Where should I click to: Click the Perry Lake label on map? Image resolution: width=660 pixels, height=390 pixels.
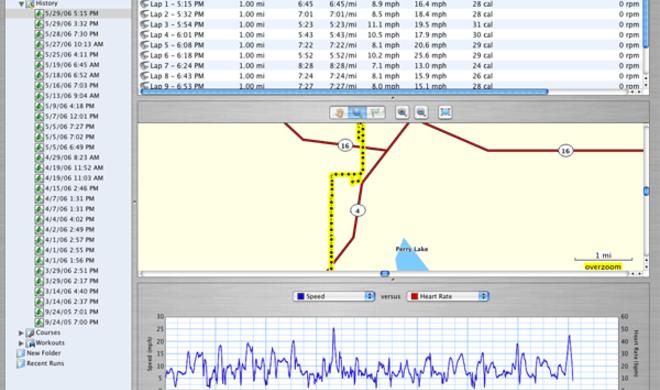tap(412, 249)
